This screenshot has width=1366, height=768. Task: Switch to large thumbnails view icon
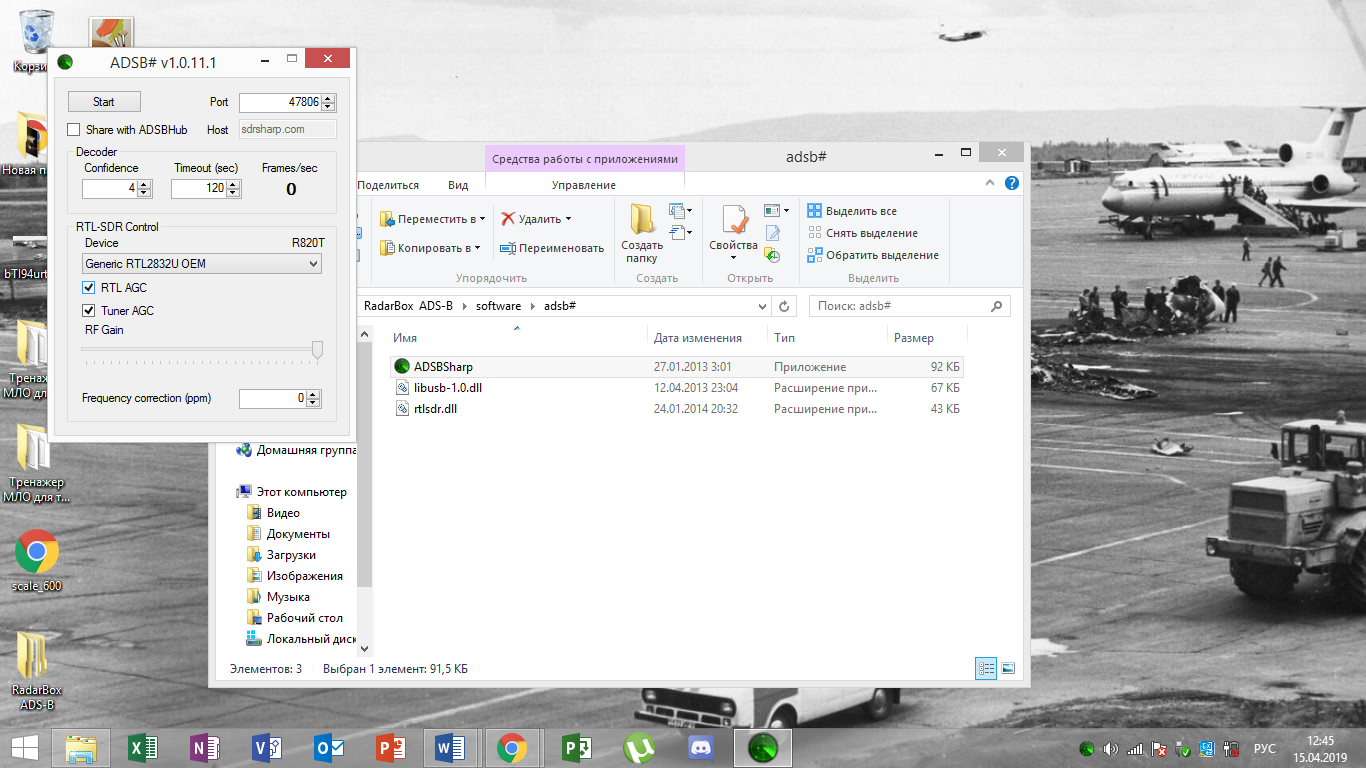click(1008, 669)
